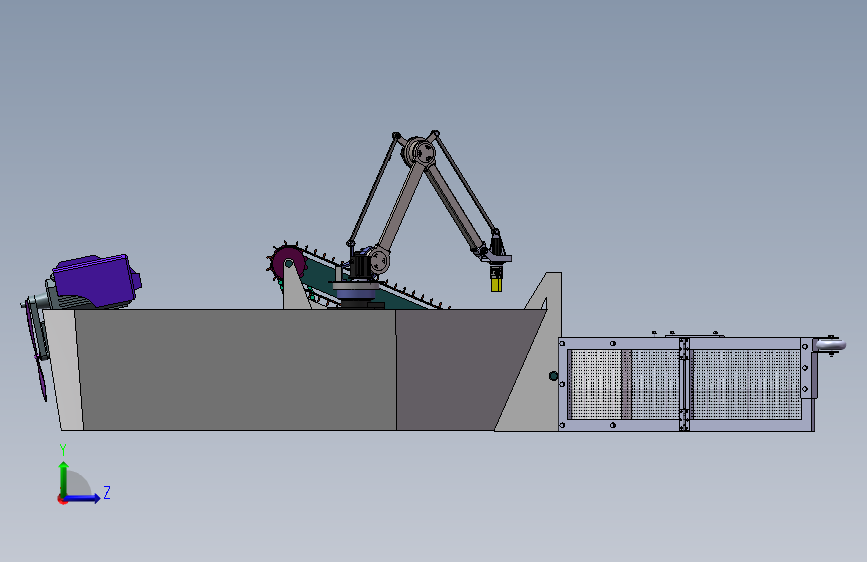Select the silver handle at frame's right end

click(830, 346)
